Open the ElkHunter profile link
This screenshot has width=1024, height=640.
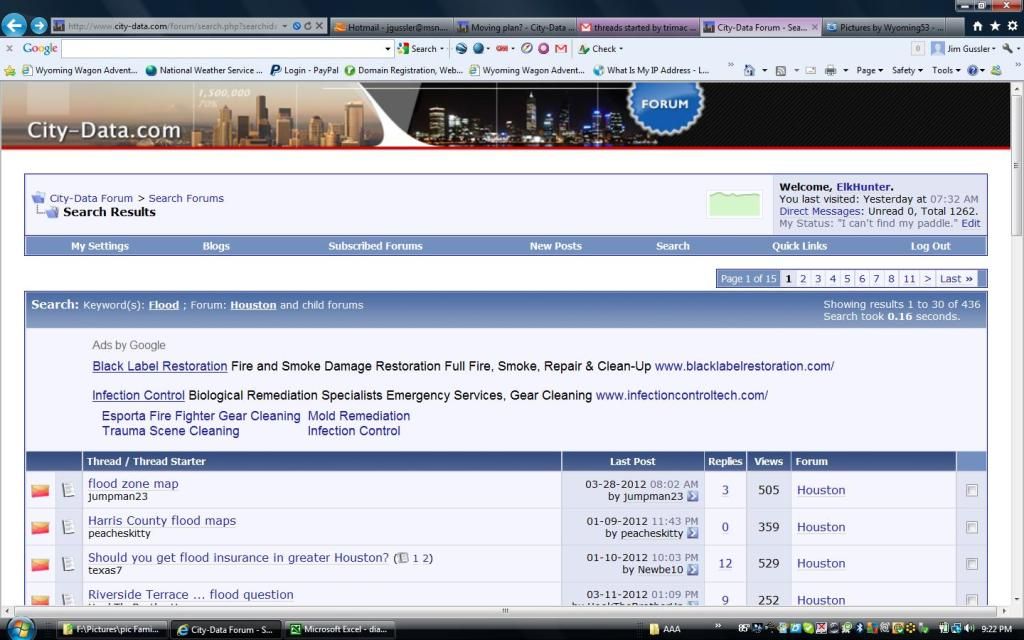tap(863, 187)
